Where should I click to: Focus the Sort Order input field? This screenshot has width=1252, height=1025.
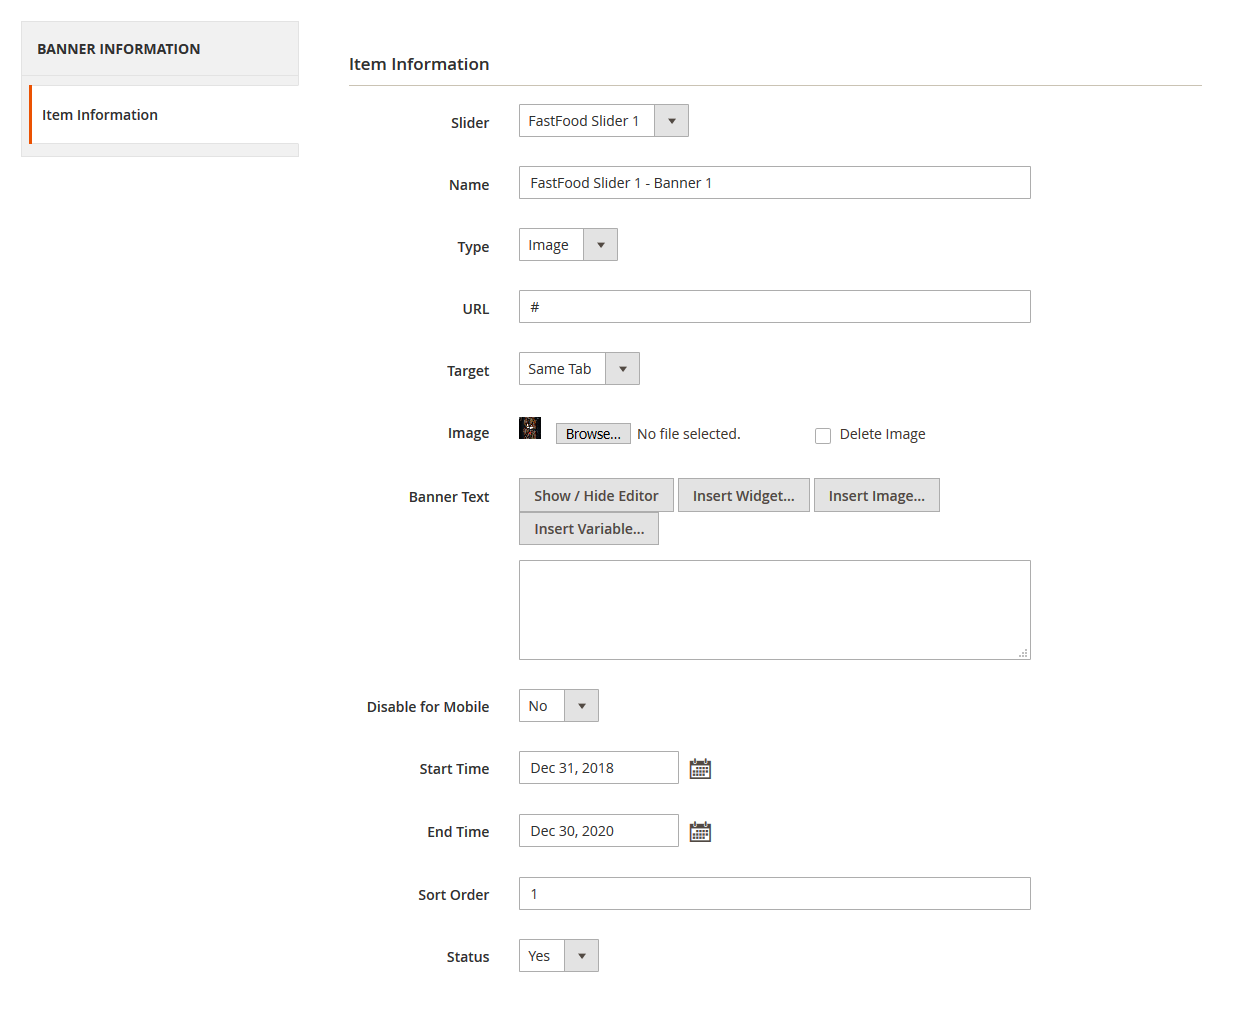pos(774,894)
